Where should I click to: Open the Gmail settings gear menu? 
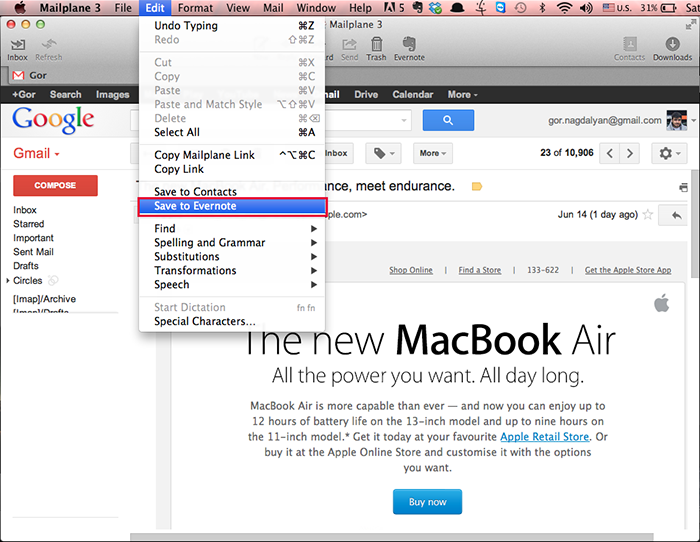coord(670,153)
